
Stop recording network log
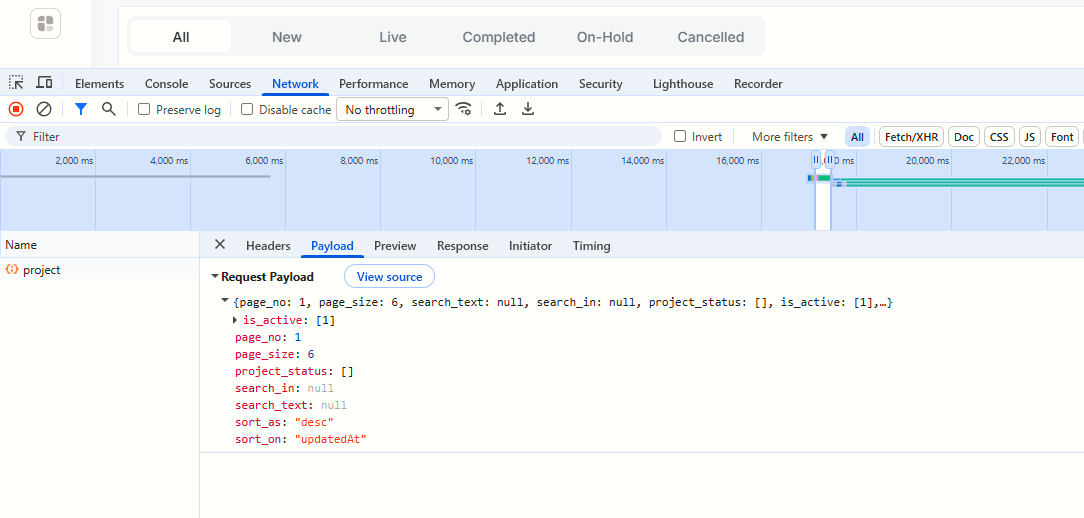(16, 109)
